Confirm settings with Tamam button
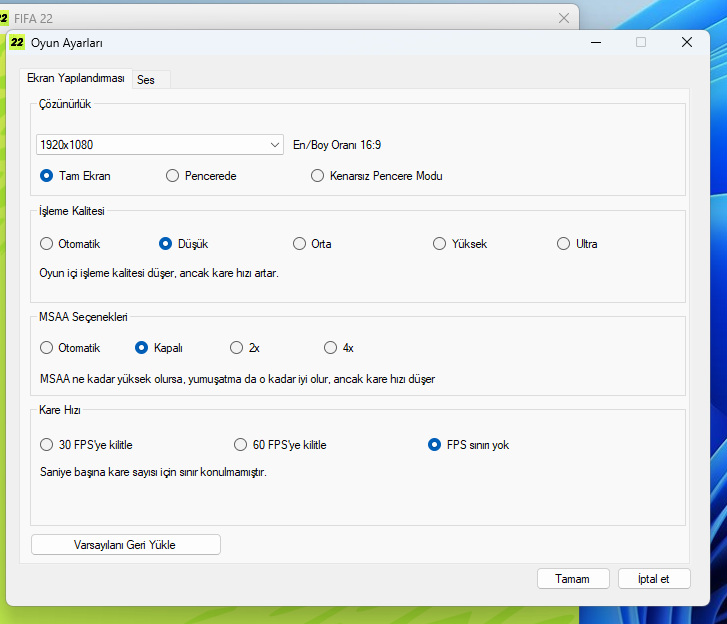This screenshot has height=624, width=727. coord(573,579)
